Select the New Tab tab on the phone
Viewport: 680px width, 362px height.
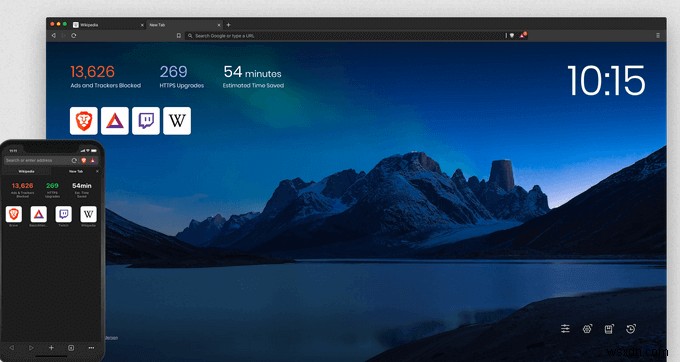click(x=76, y=172)
